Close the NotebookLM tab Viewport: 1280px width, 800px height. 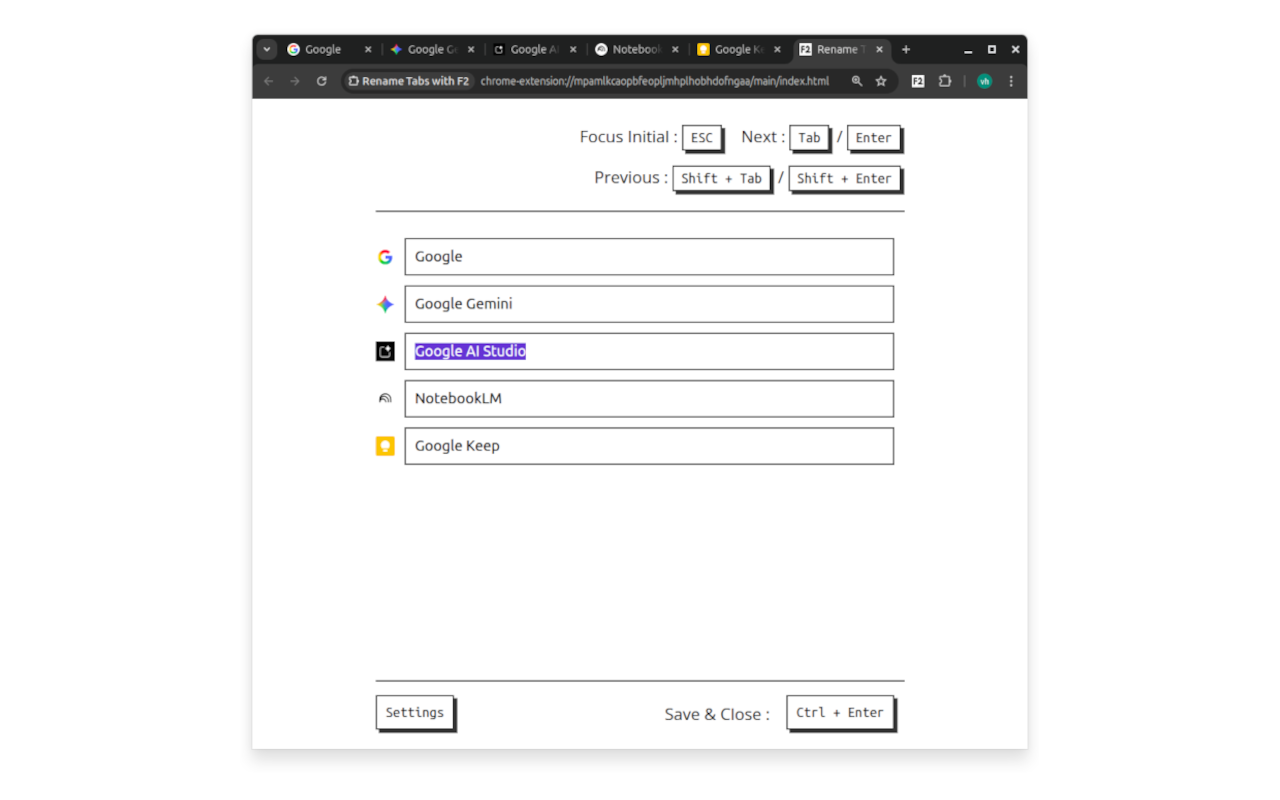[675, 49]
